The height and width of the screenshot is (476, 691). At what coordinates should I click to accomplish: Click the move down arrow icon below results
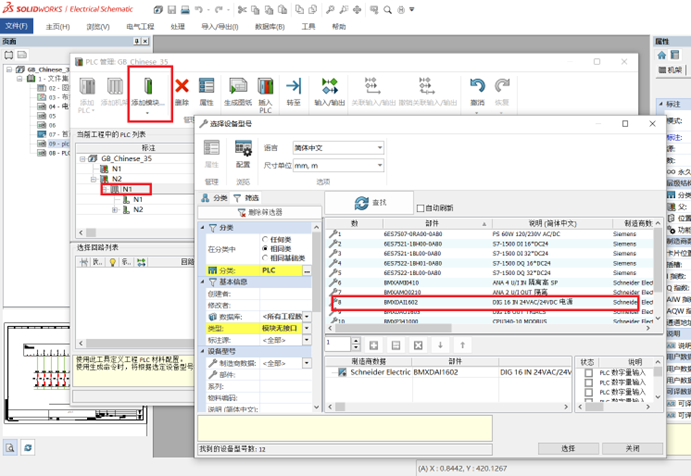[440, 345]
